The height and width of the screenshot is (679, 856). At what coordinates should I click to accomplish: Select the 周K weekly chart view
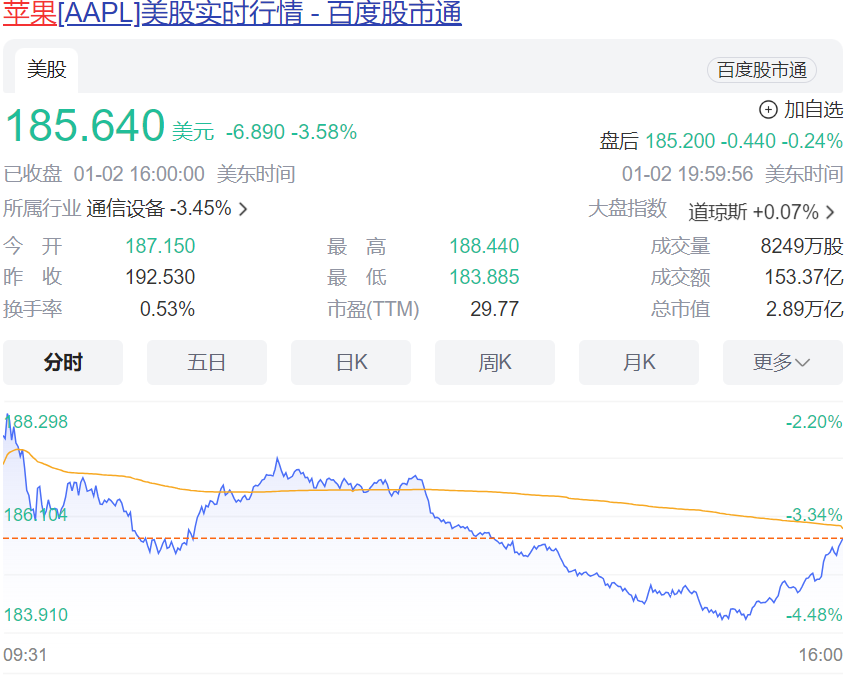[495, 363]
